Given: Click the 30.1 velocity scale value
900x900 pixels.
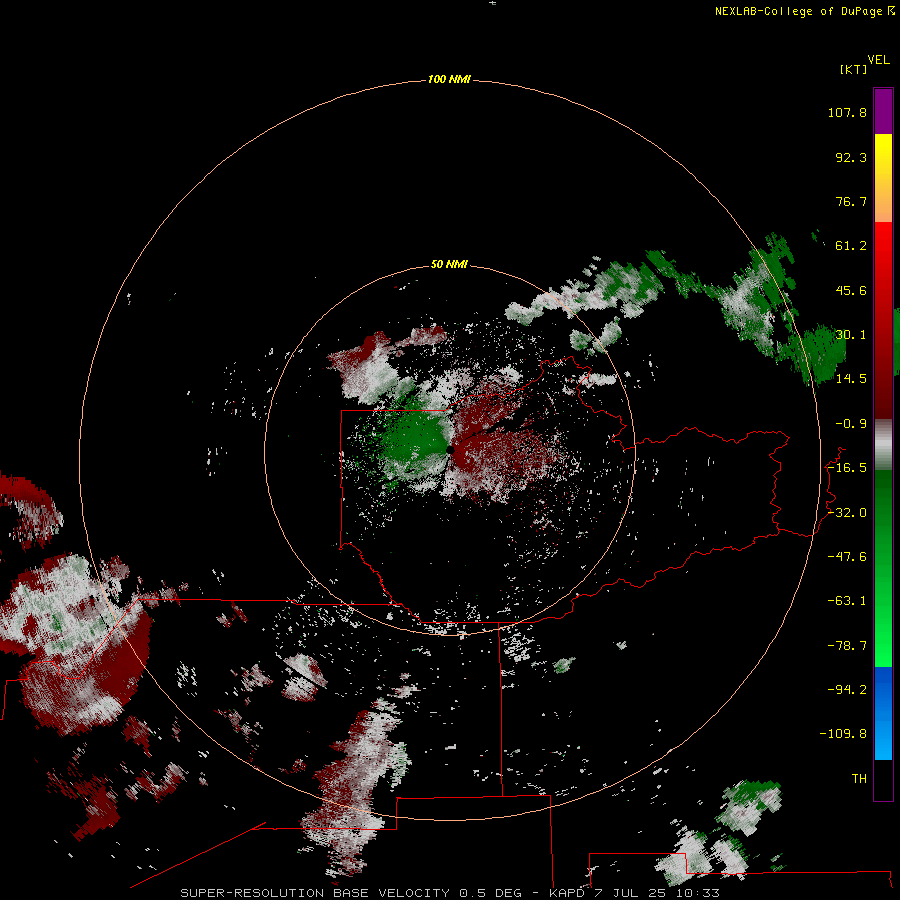Looking at the screenshot, I should pos(851,335).
